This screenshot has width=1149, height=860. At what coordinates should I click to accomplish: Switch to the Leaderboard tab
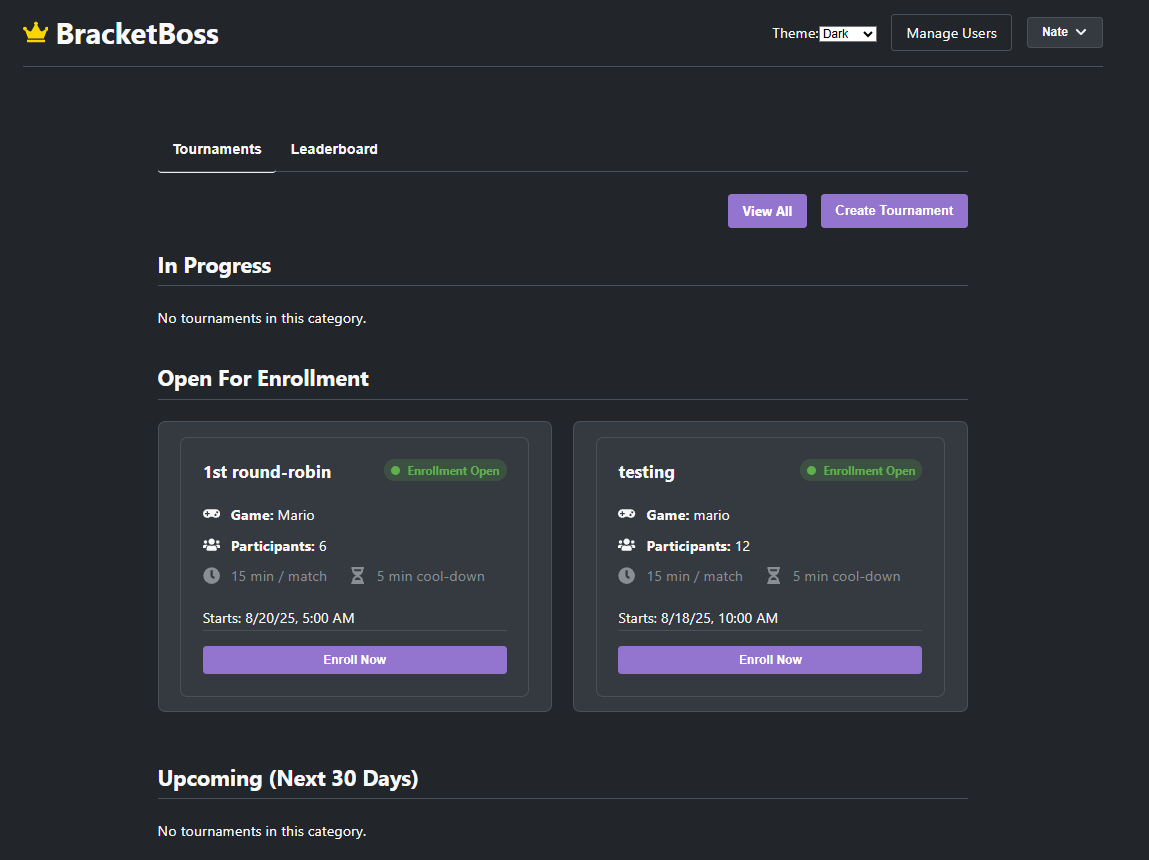click(334, 149)
